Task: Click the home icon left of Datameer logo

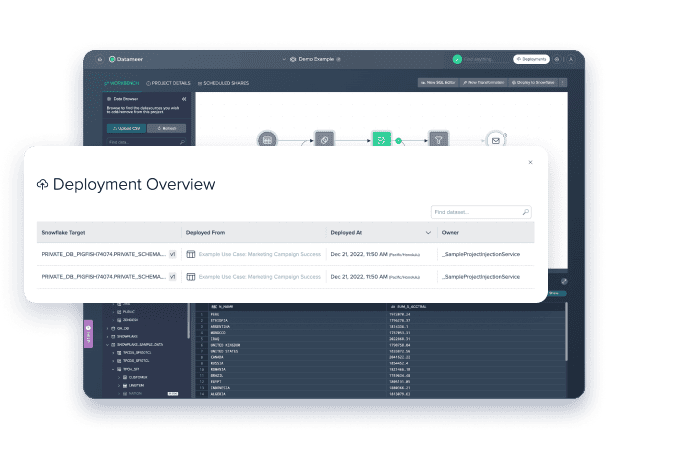Action: 100,59
